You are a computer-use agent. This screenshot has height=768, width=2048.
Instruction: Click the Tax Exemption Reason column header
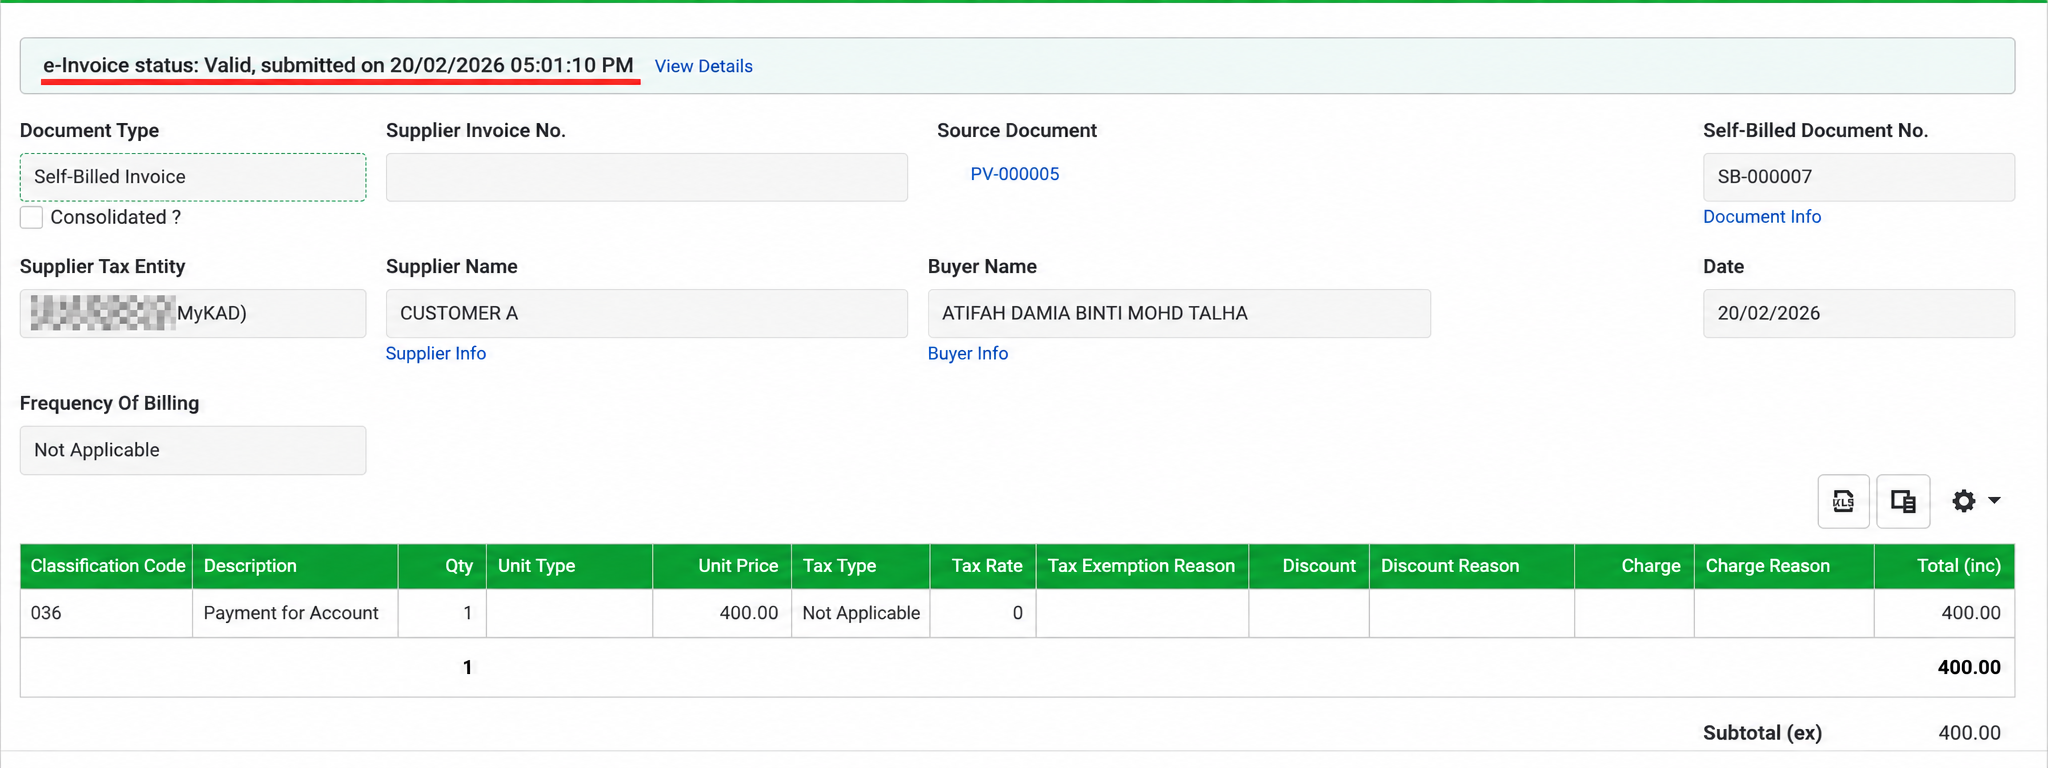pyautogui.click(x=1142, y=566)
